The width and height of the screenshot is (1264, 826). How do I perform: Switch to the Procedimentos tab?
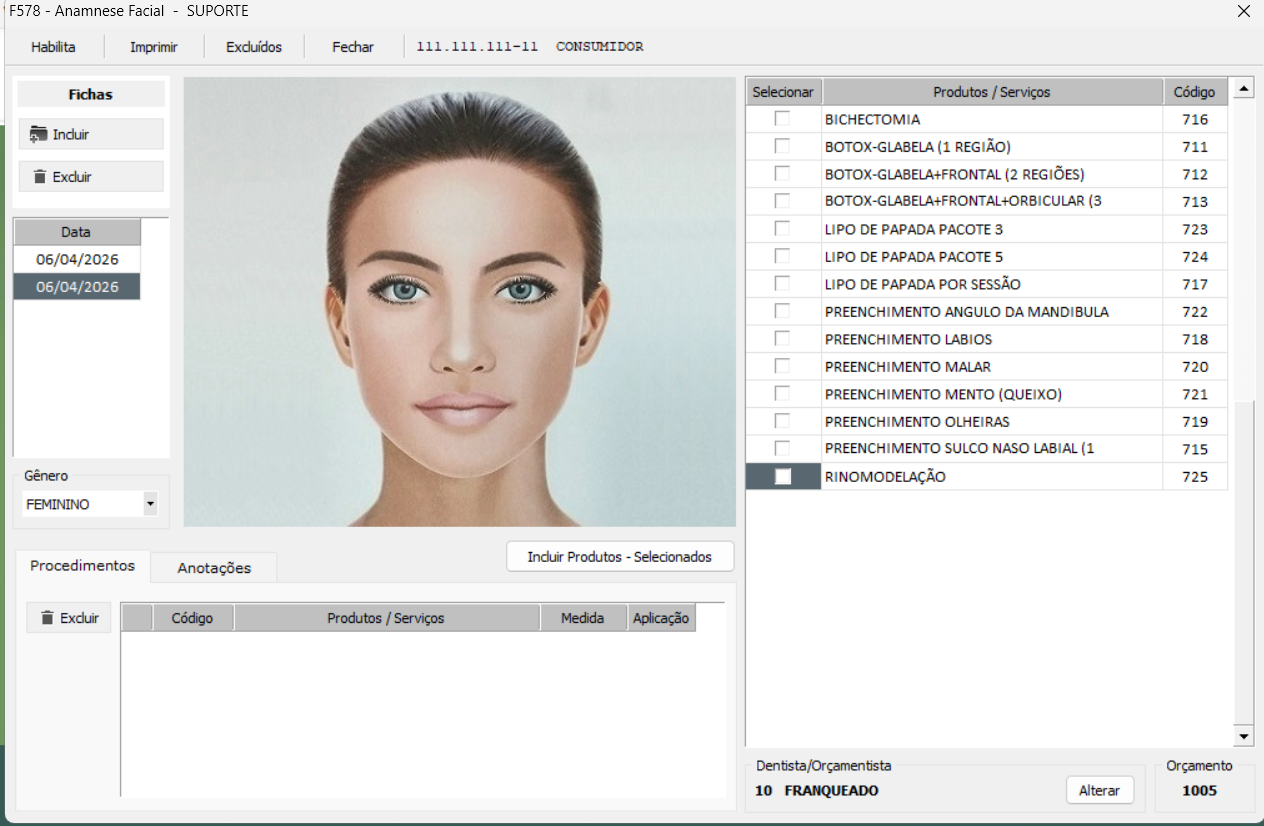[82, 566]
